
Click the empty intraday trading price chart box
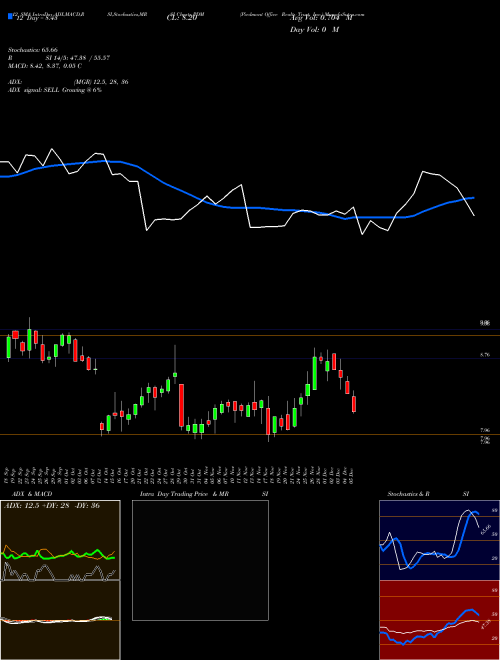pyautogui.click(x=200, y=560)
